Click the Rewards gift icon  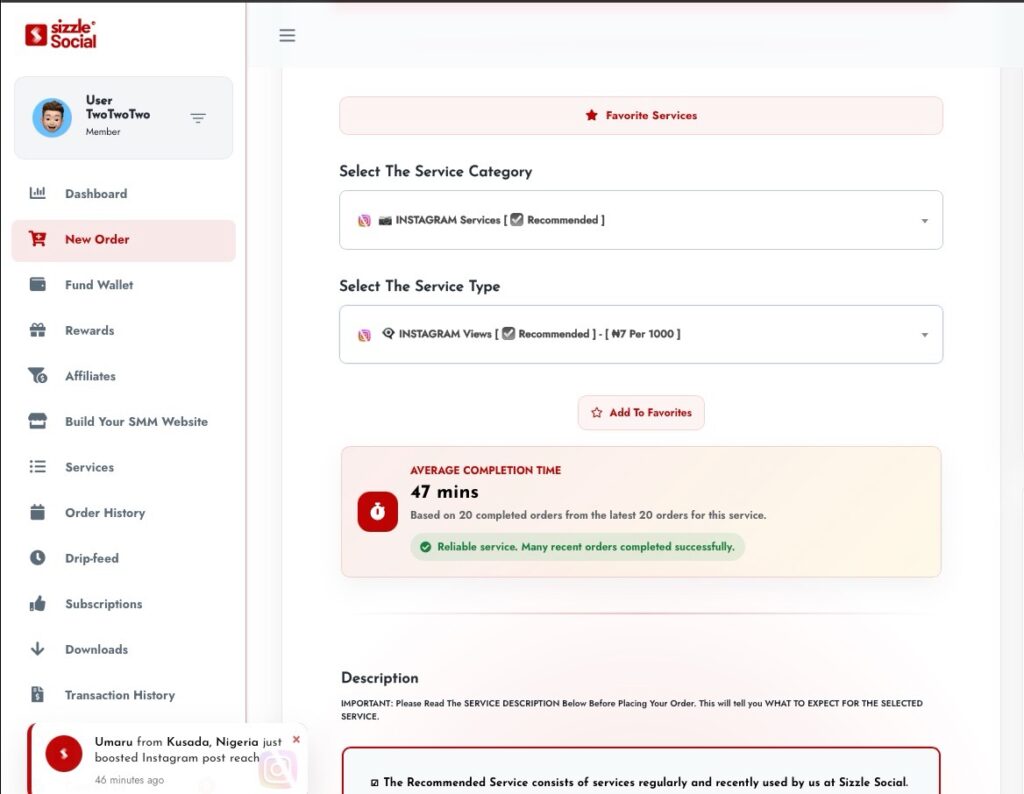click(x=37, y=330)
